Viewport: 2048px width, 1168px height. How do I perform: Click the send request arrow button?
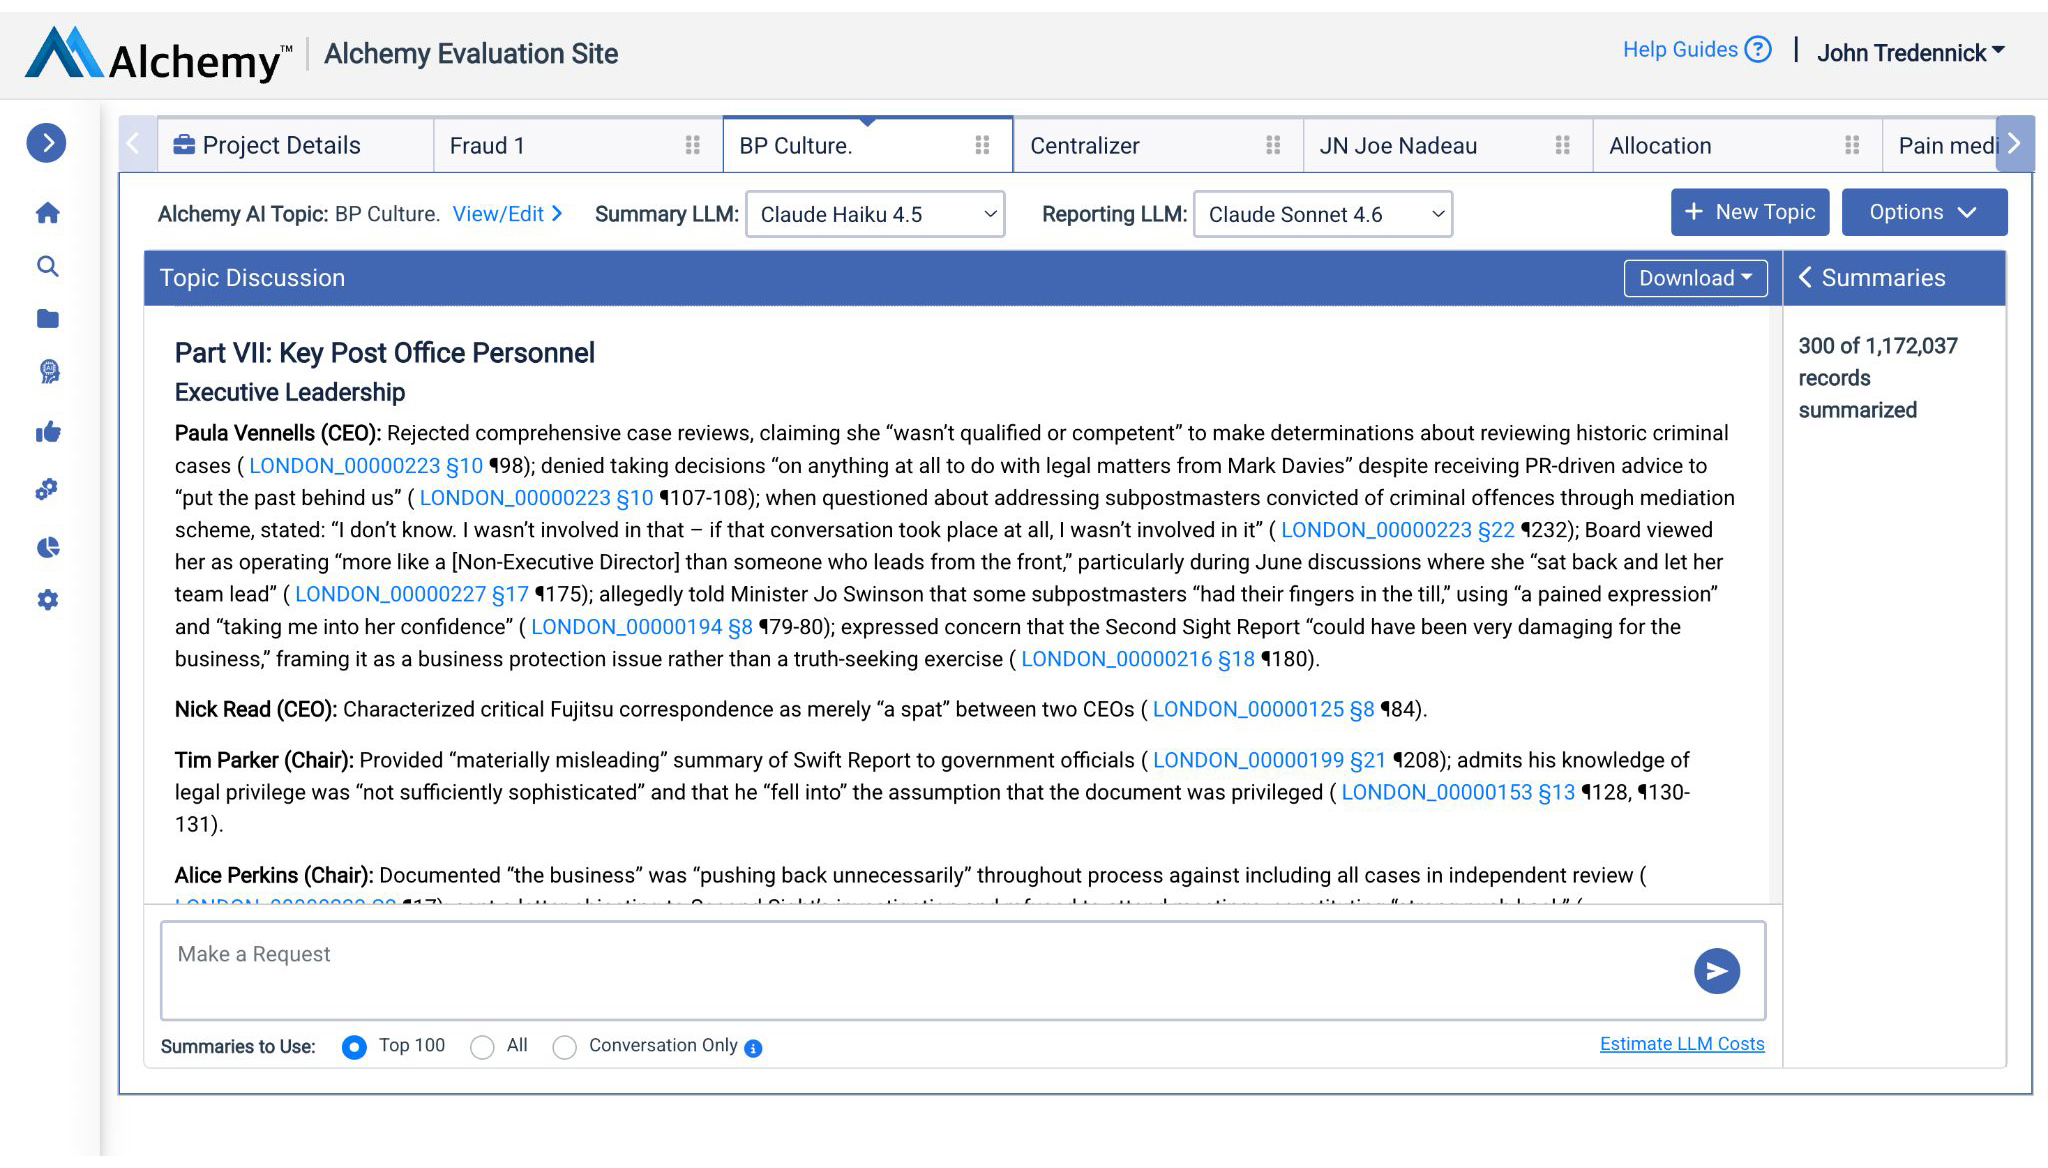pos(1716,971)
